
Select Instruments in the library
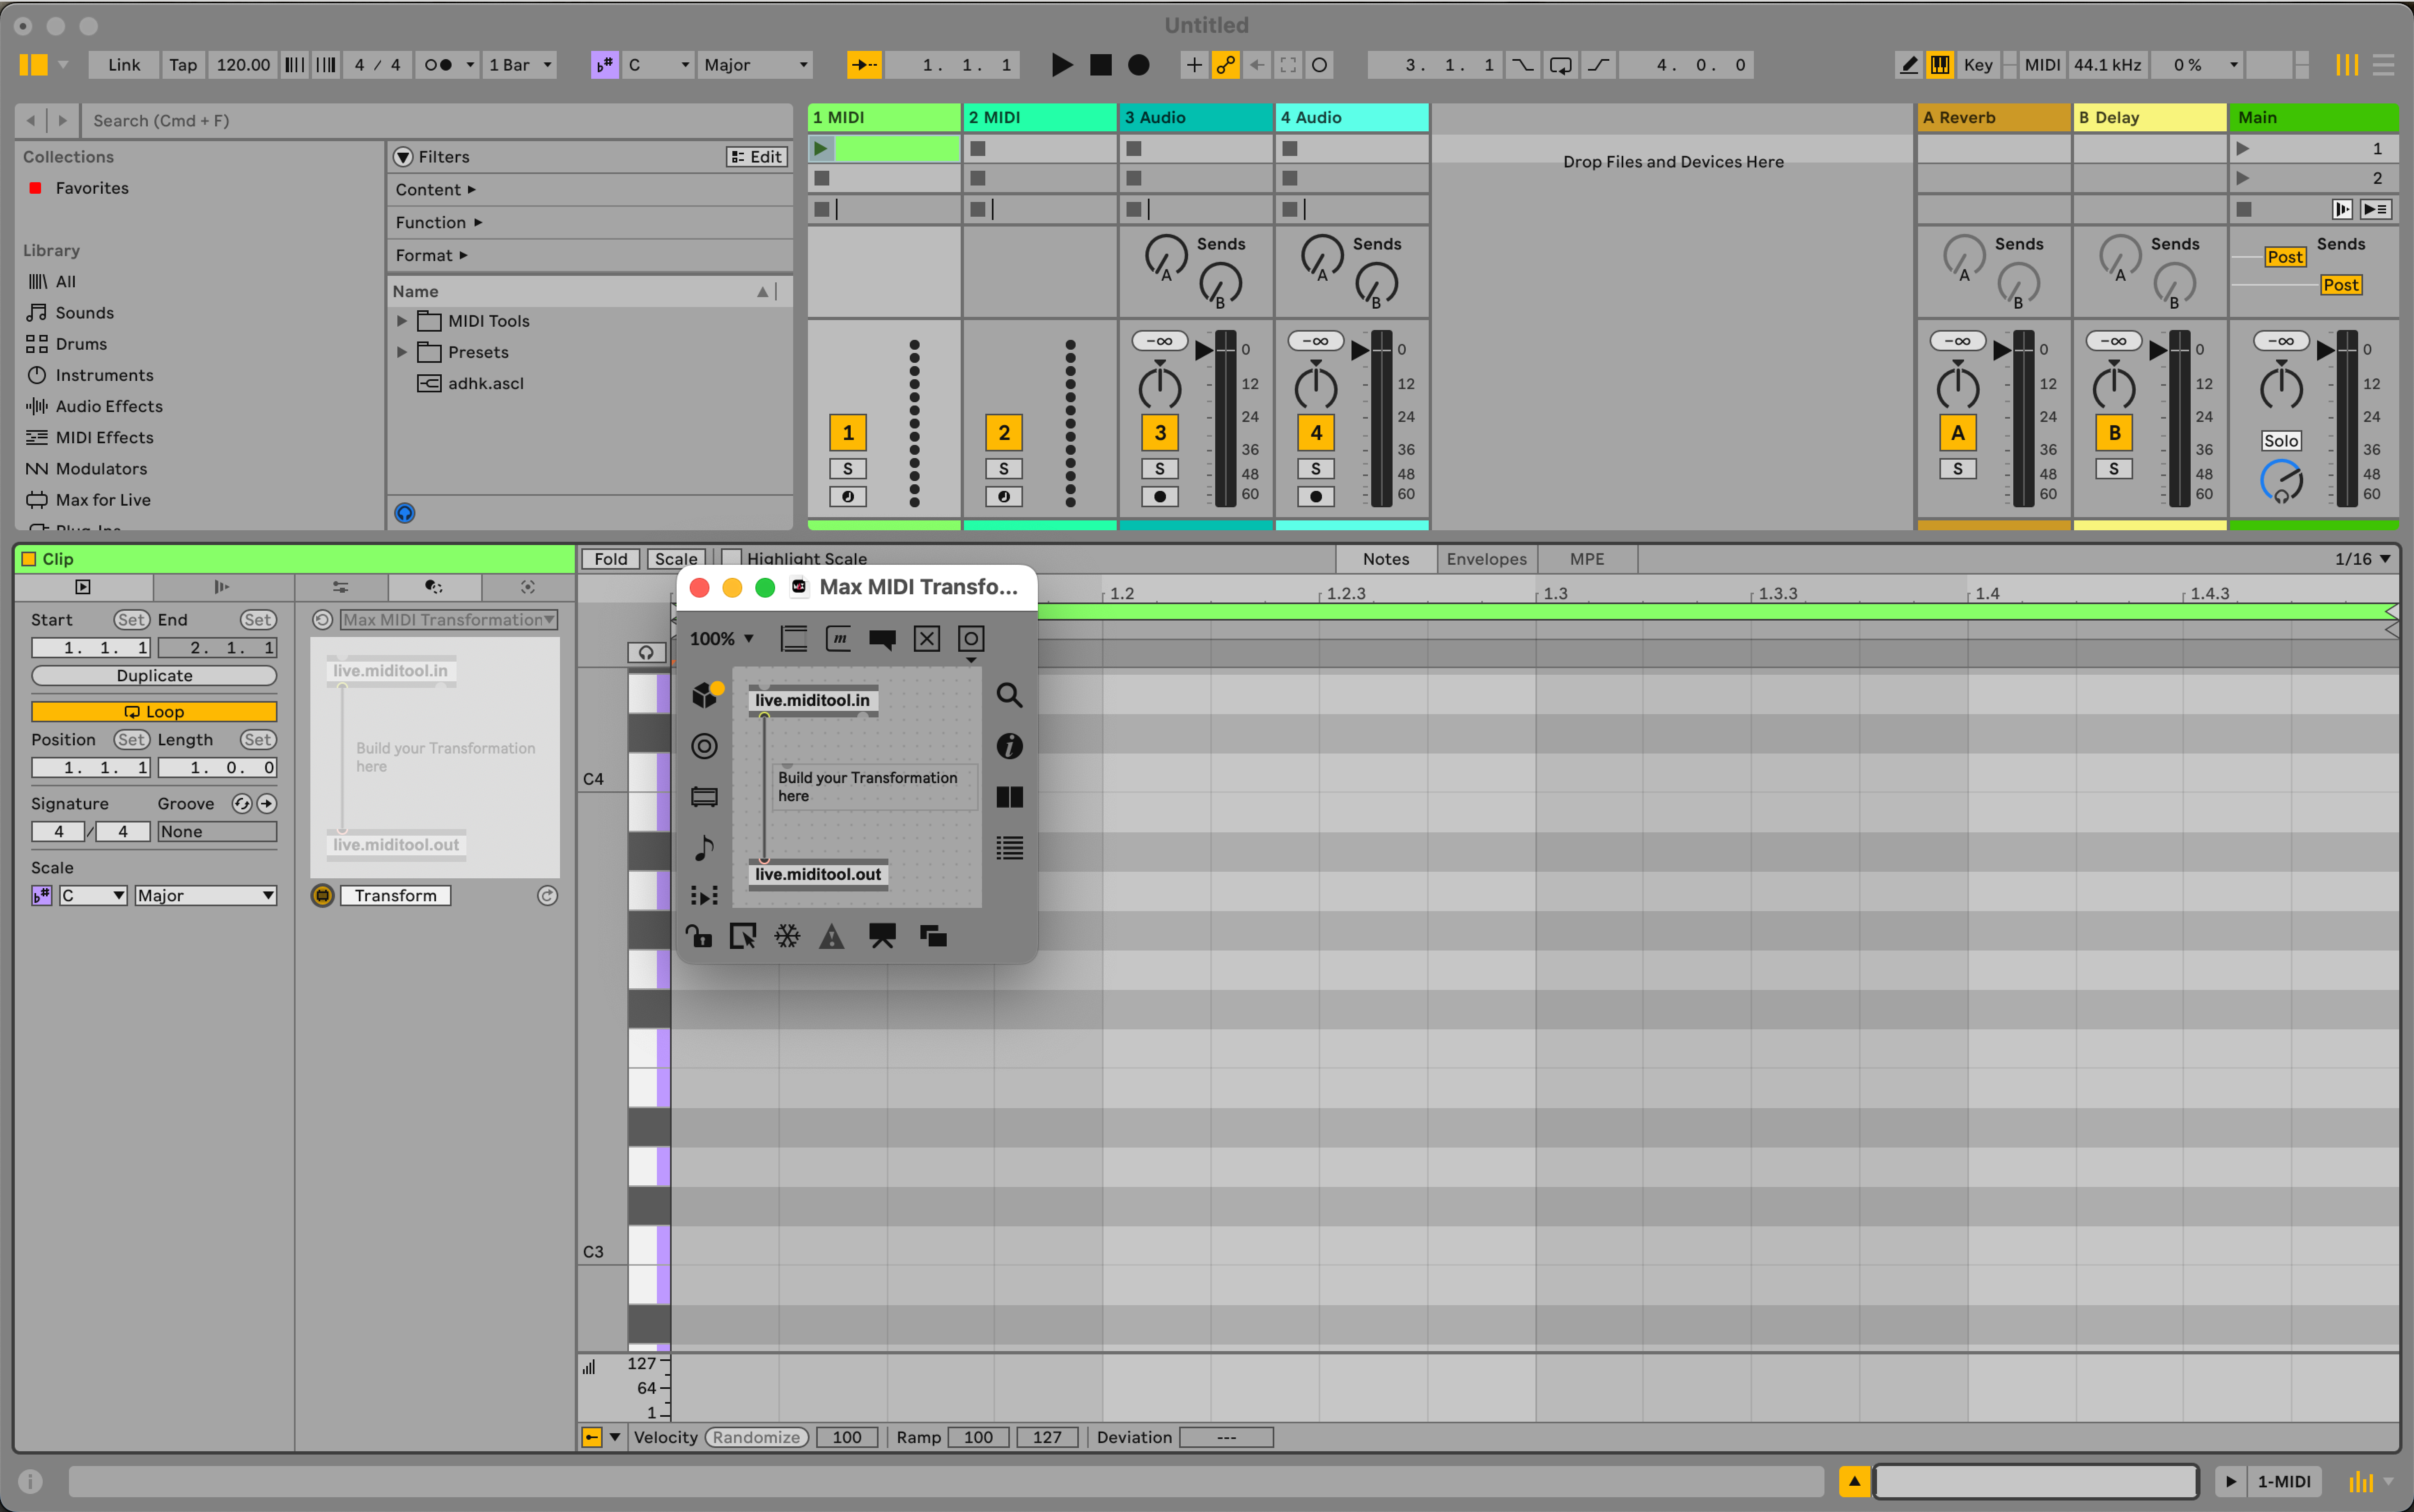tap(104, 375)
